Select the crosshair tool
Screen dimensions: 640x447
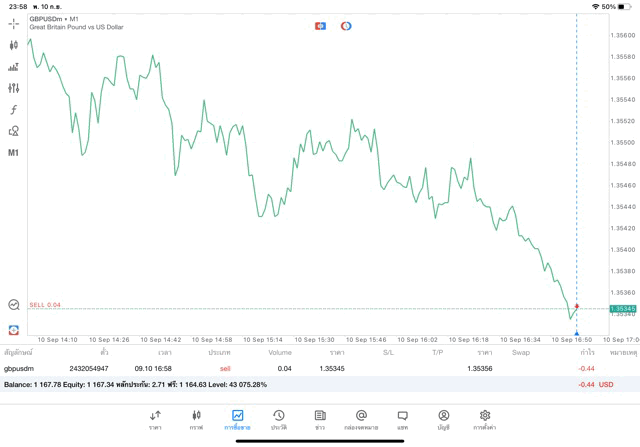pyautogui.click(x=14, y=23)
